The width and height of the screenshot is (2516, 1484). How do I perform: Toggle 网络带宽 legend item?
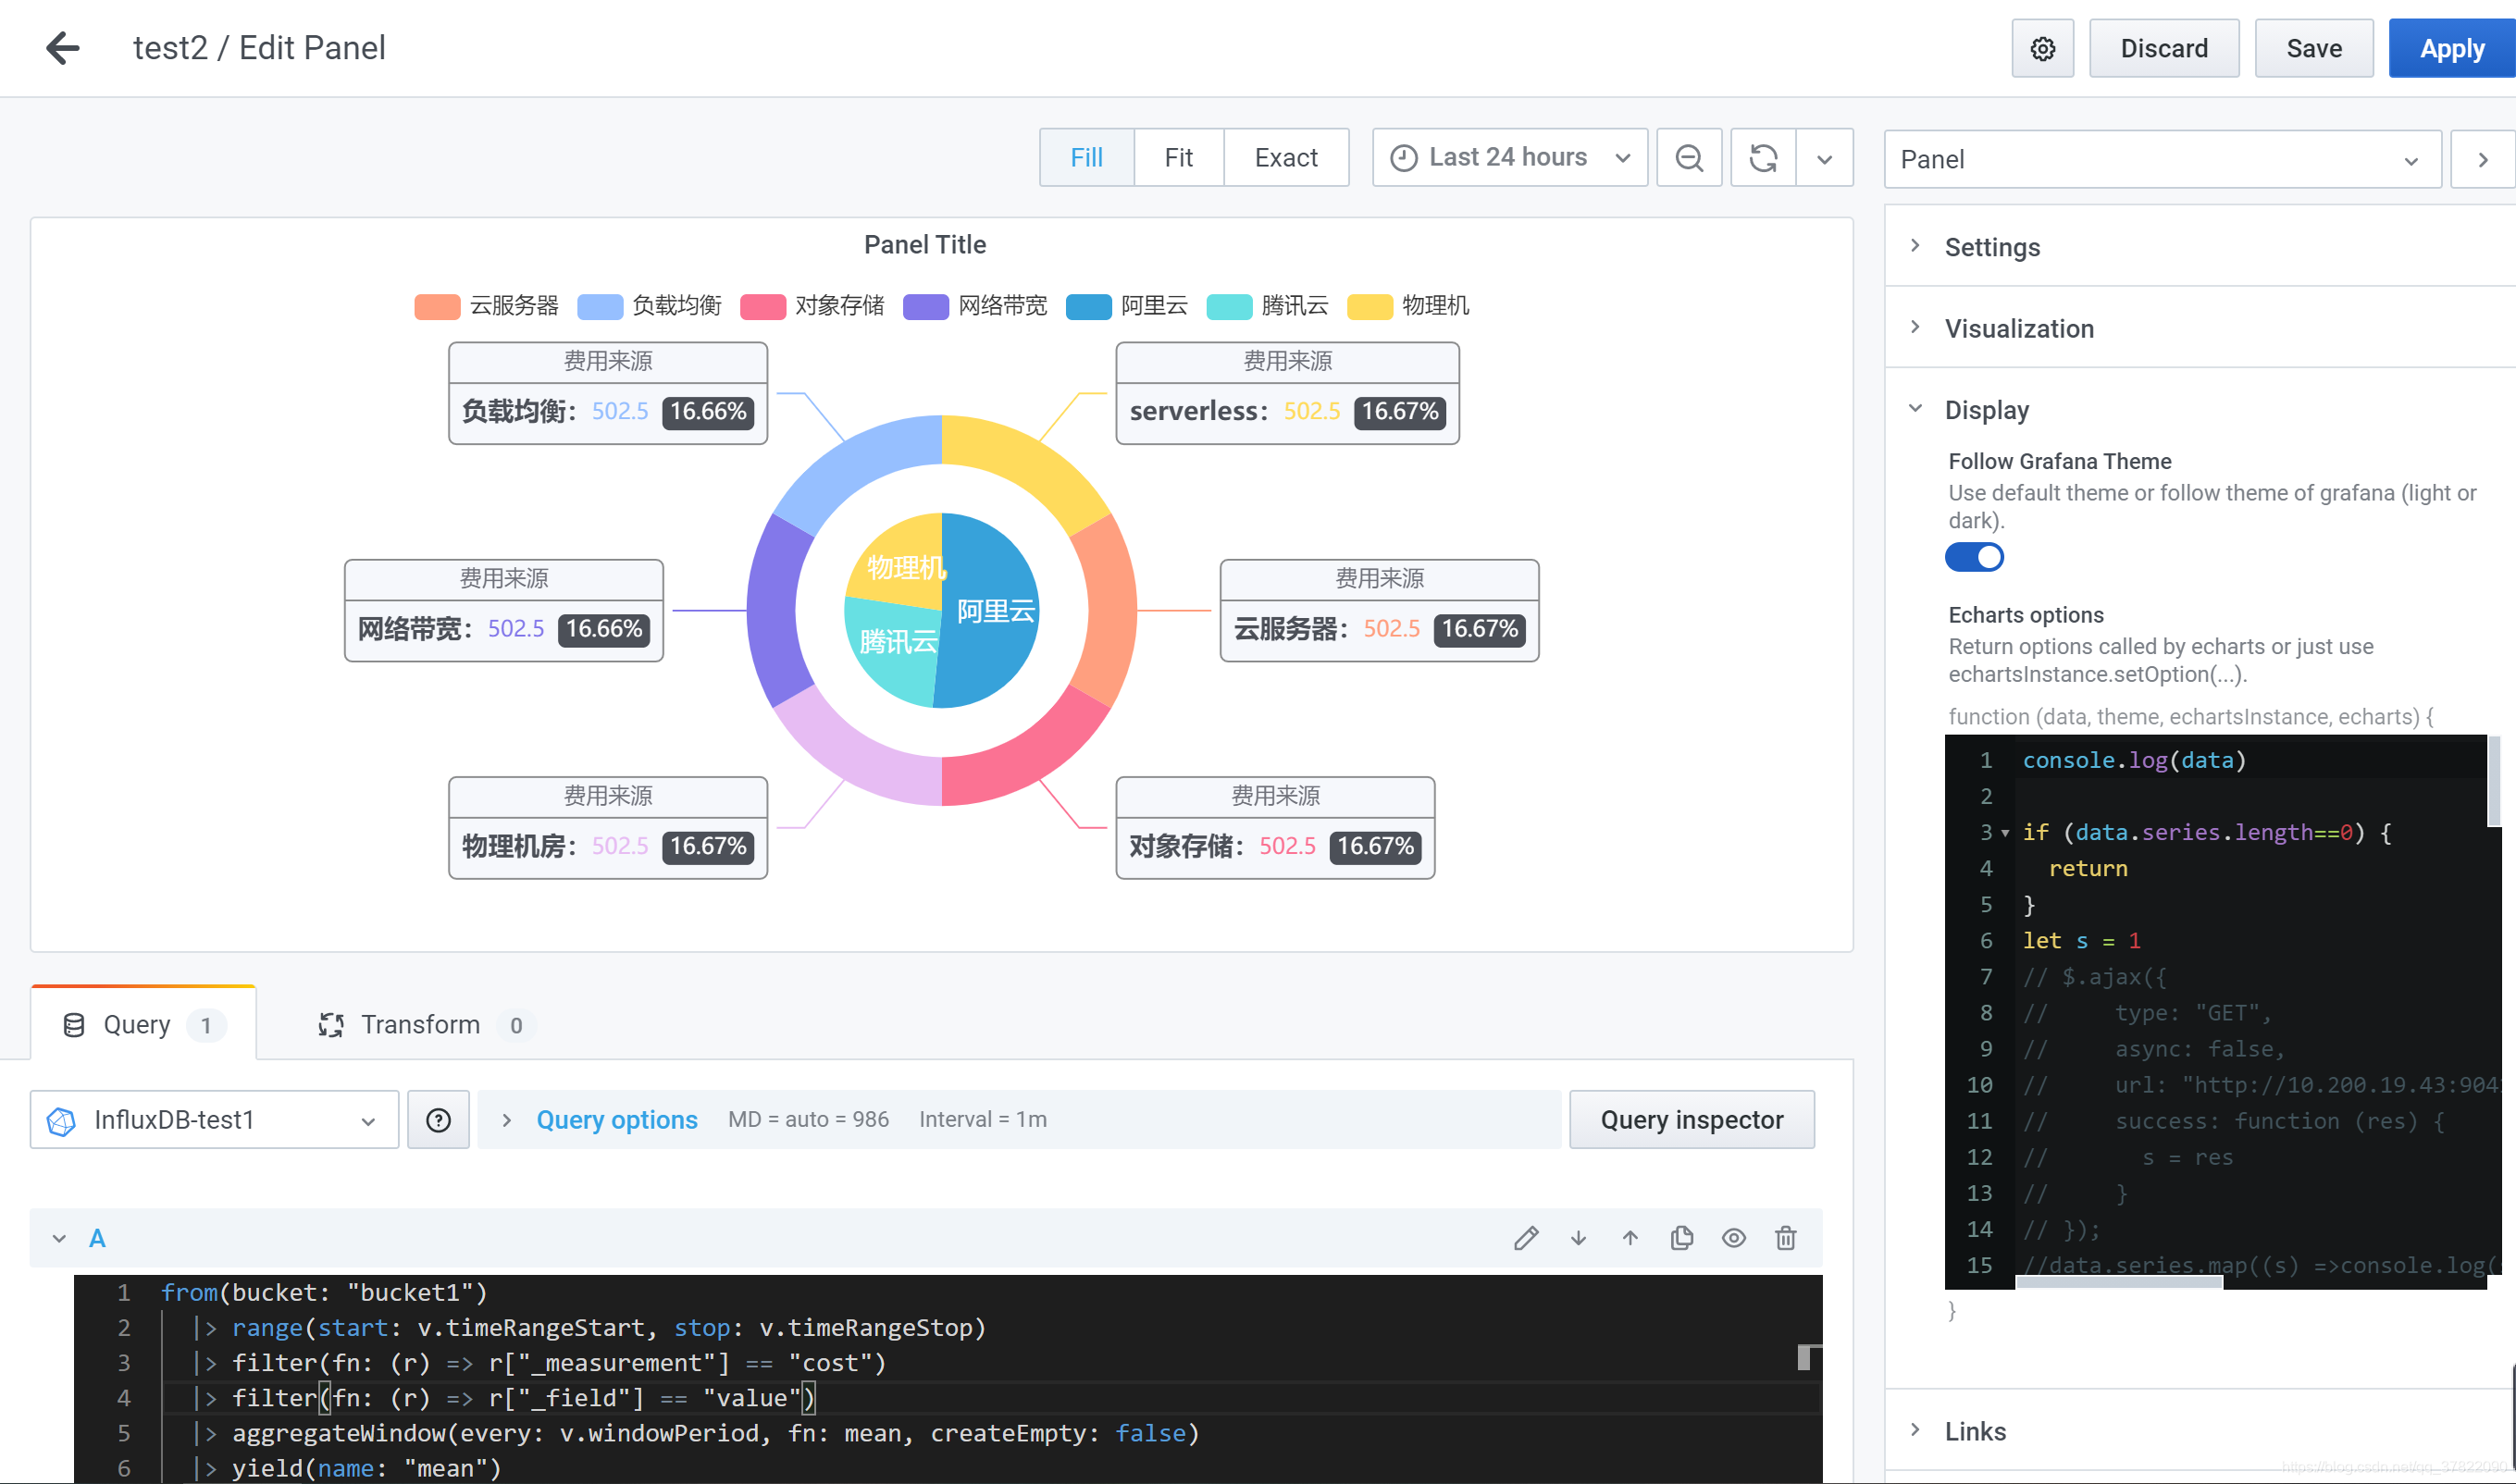click(976, 306)
